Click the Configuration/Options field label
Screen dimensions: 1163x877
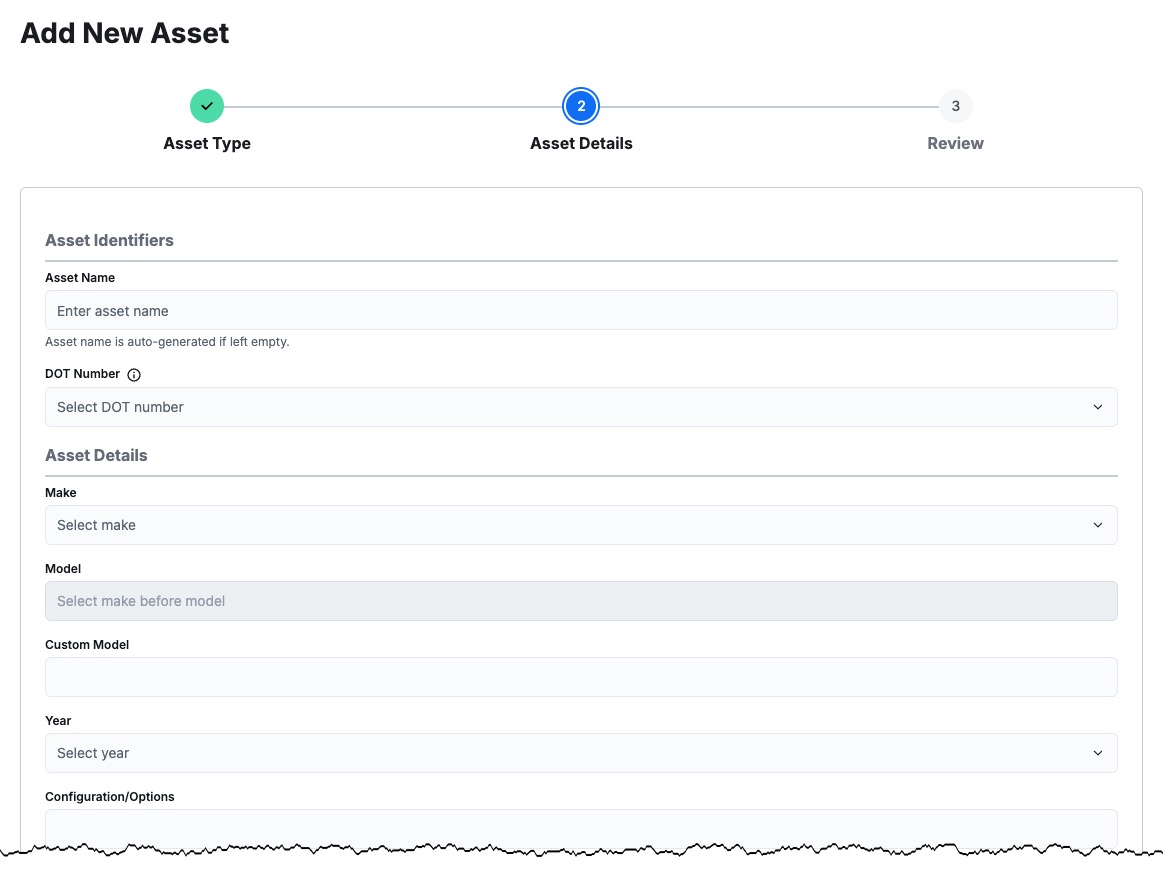pos(110,797)
